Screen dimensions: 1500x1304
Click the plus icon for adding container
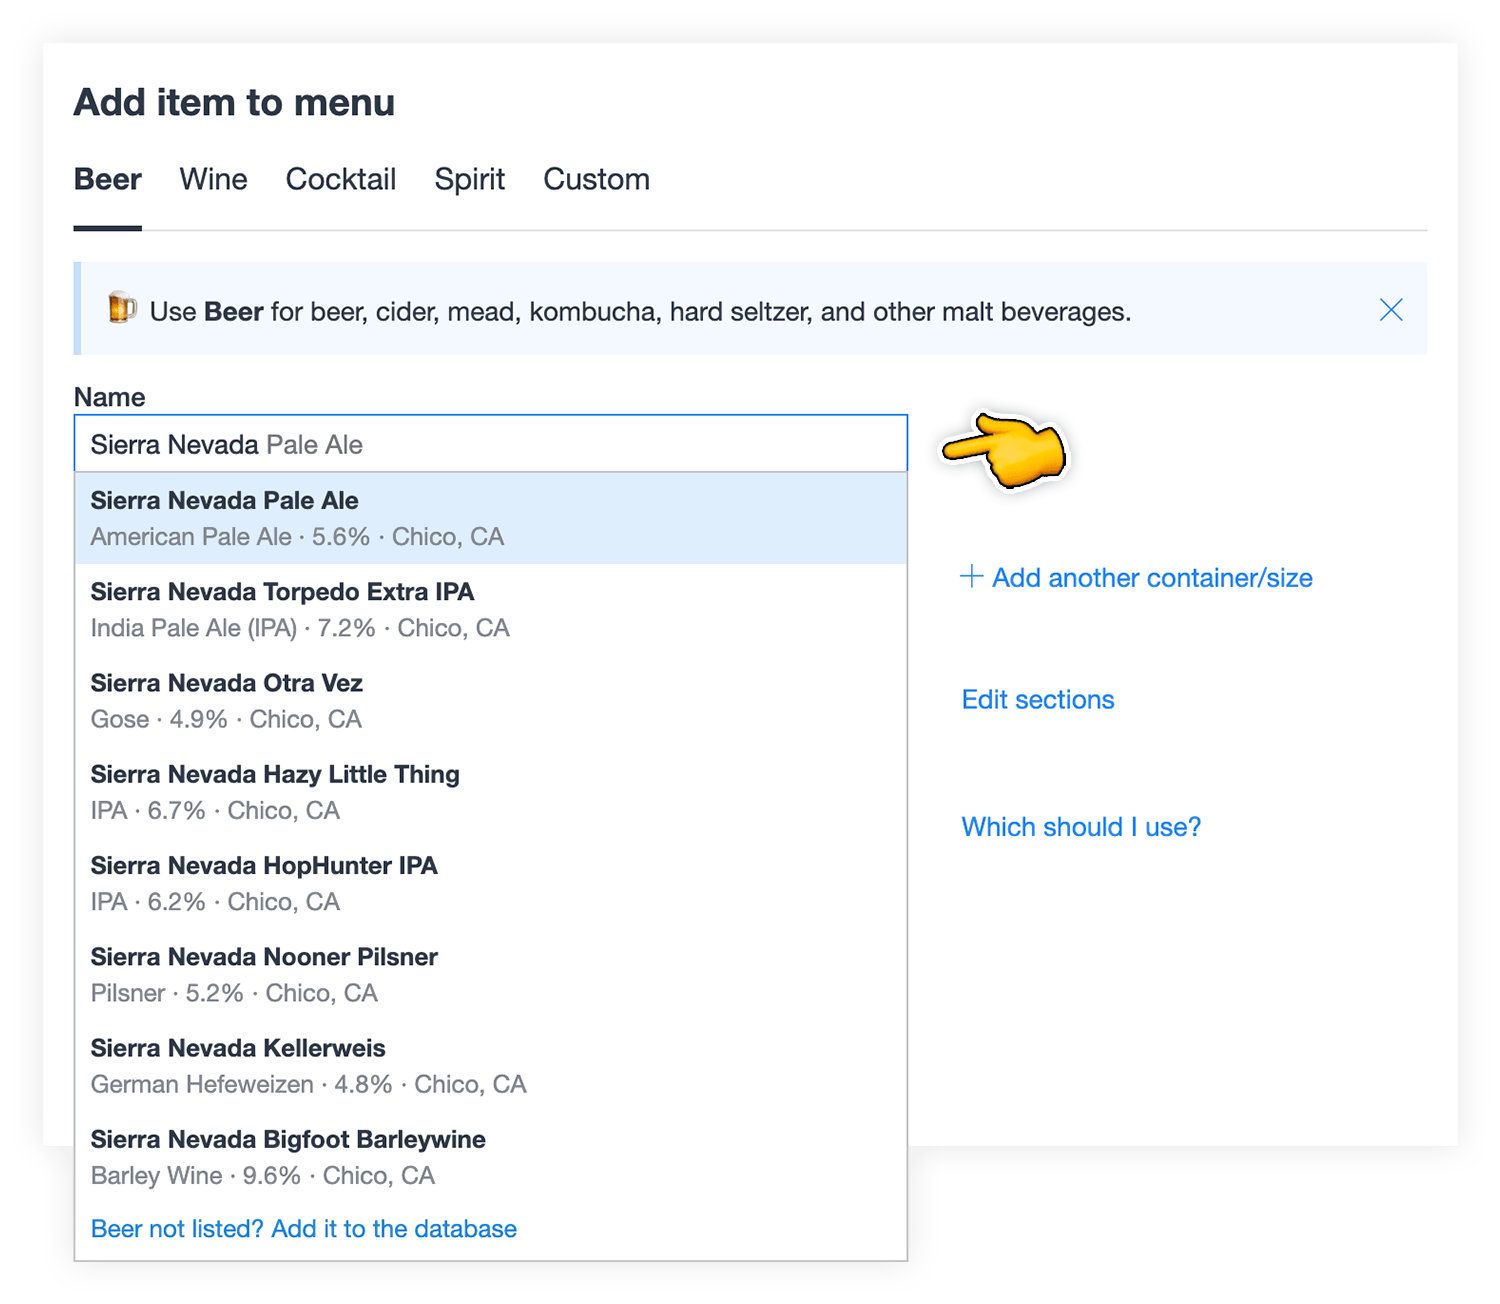pyautogui.click(x=971, y=576)
